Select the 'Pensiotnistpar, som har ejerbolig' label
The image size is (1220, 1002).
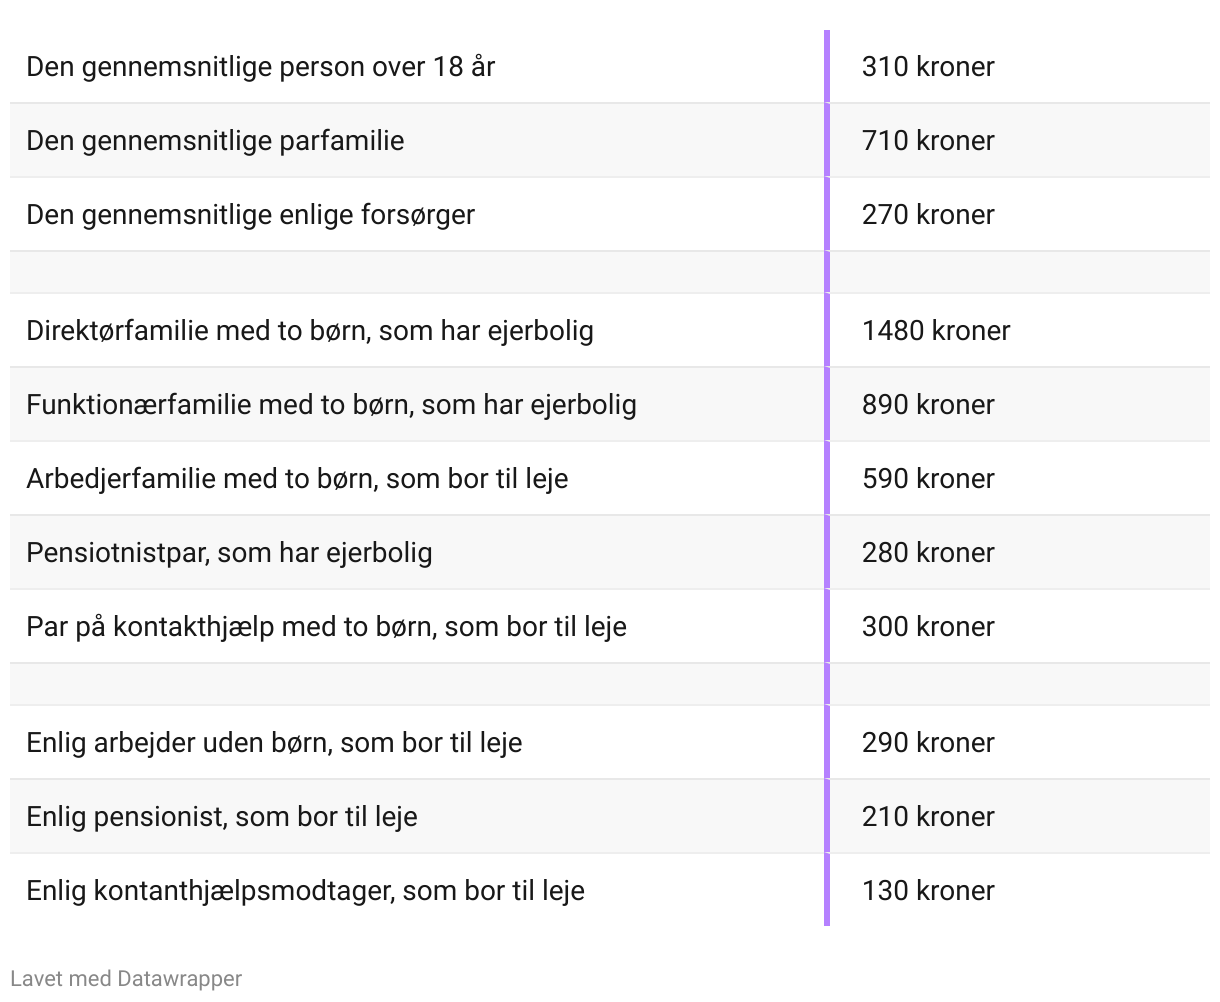(x=229, y=553)
